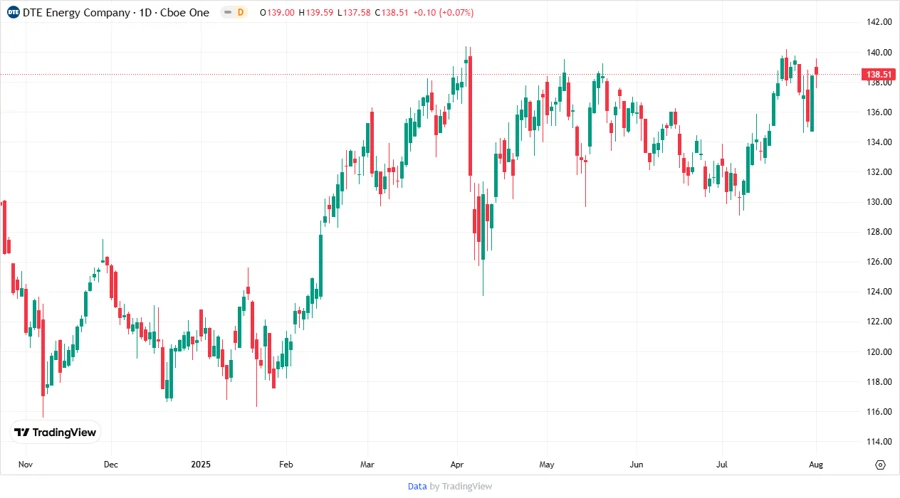Click the TradingView logo badge
This screenshot has width=900, height=498.
pyautogui.click(x=56, y=433)
